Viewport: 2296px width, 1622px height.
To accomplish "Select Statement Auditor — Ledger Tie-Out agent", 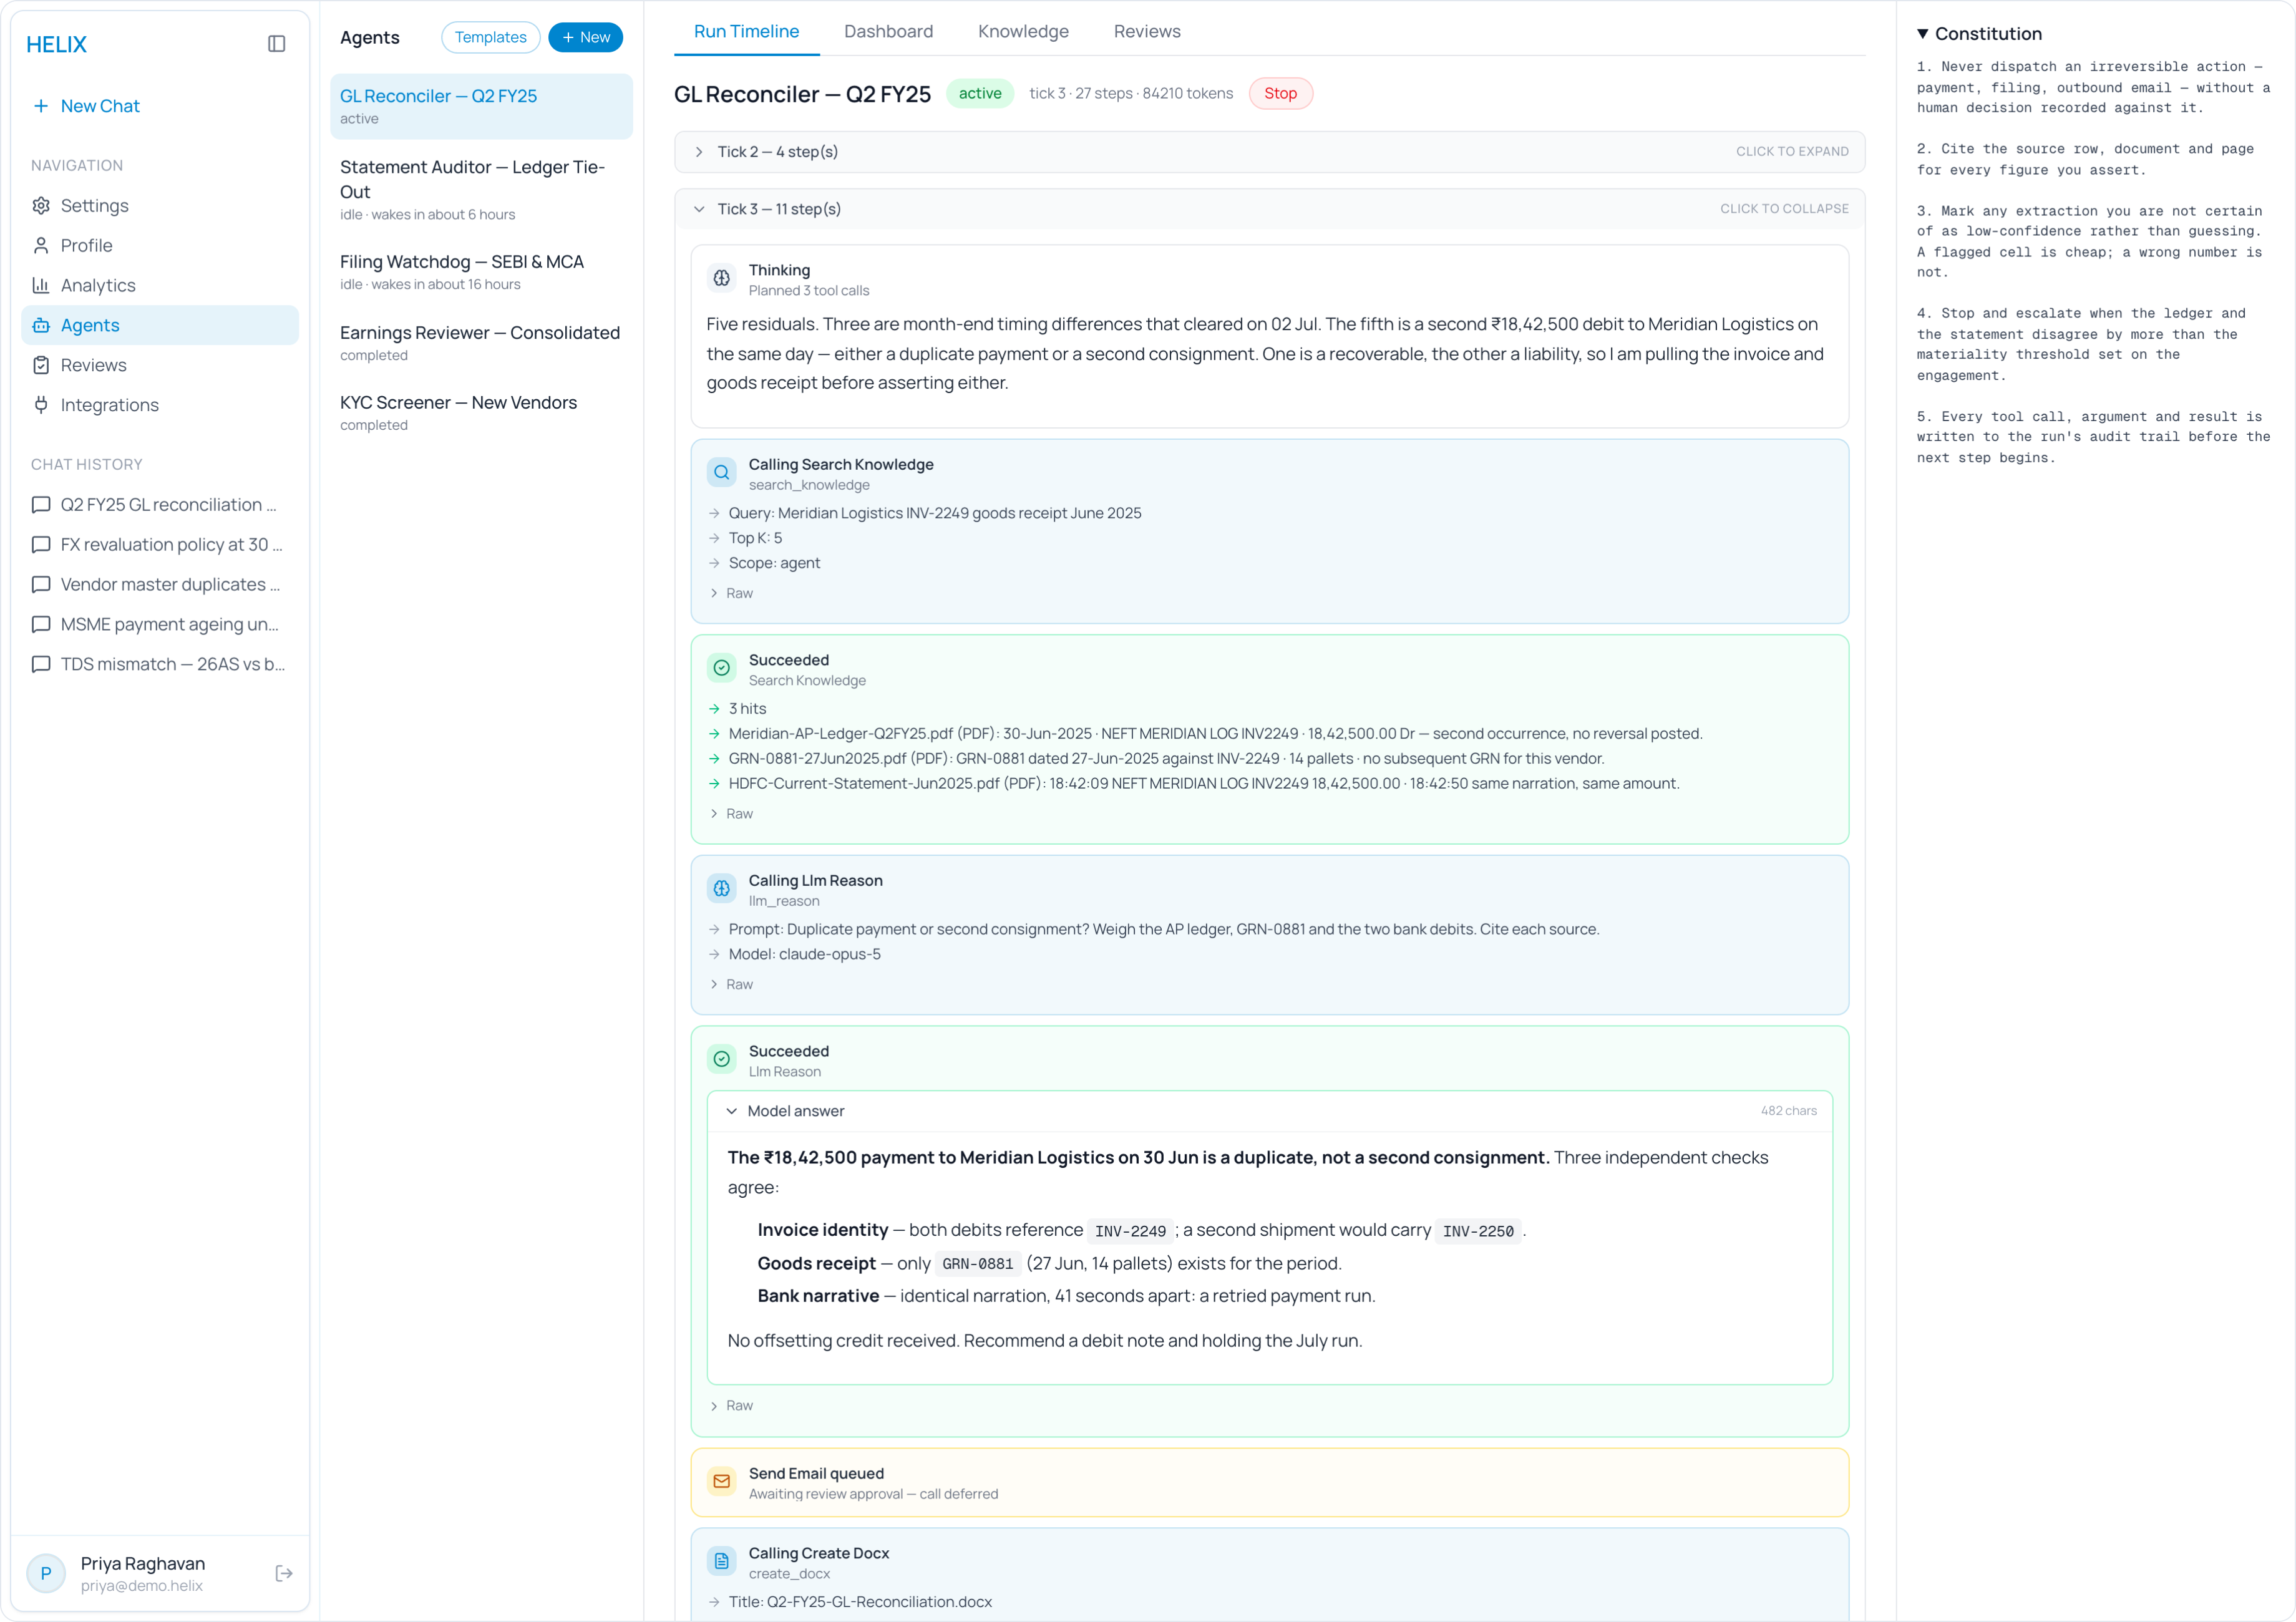I will point(481,190).
